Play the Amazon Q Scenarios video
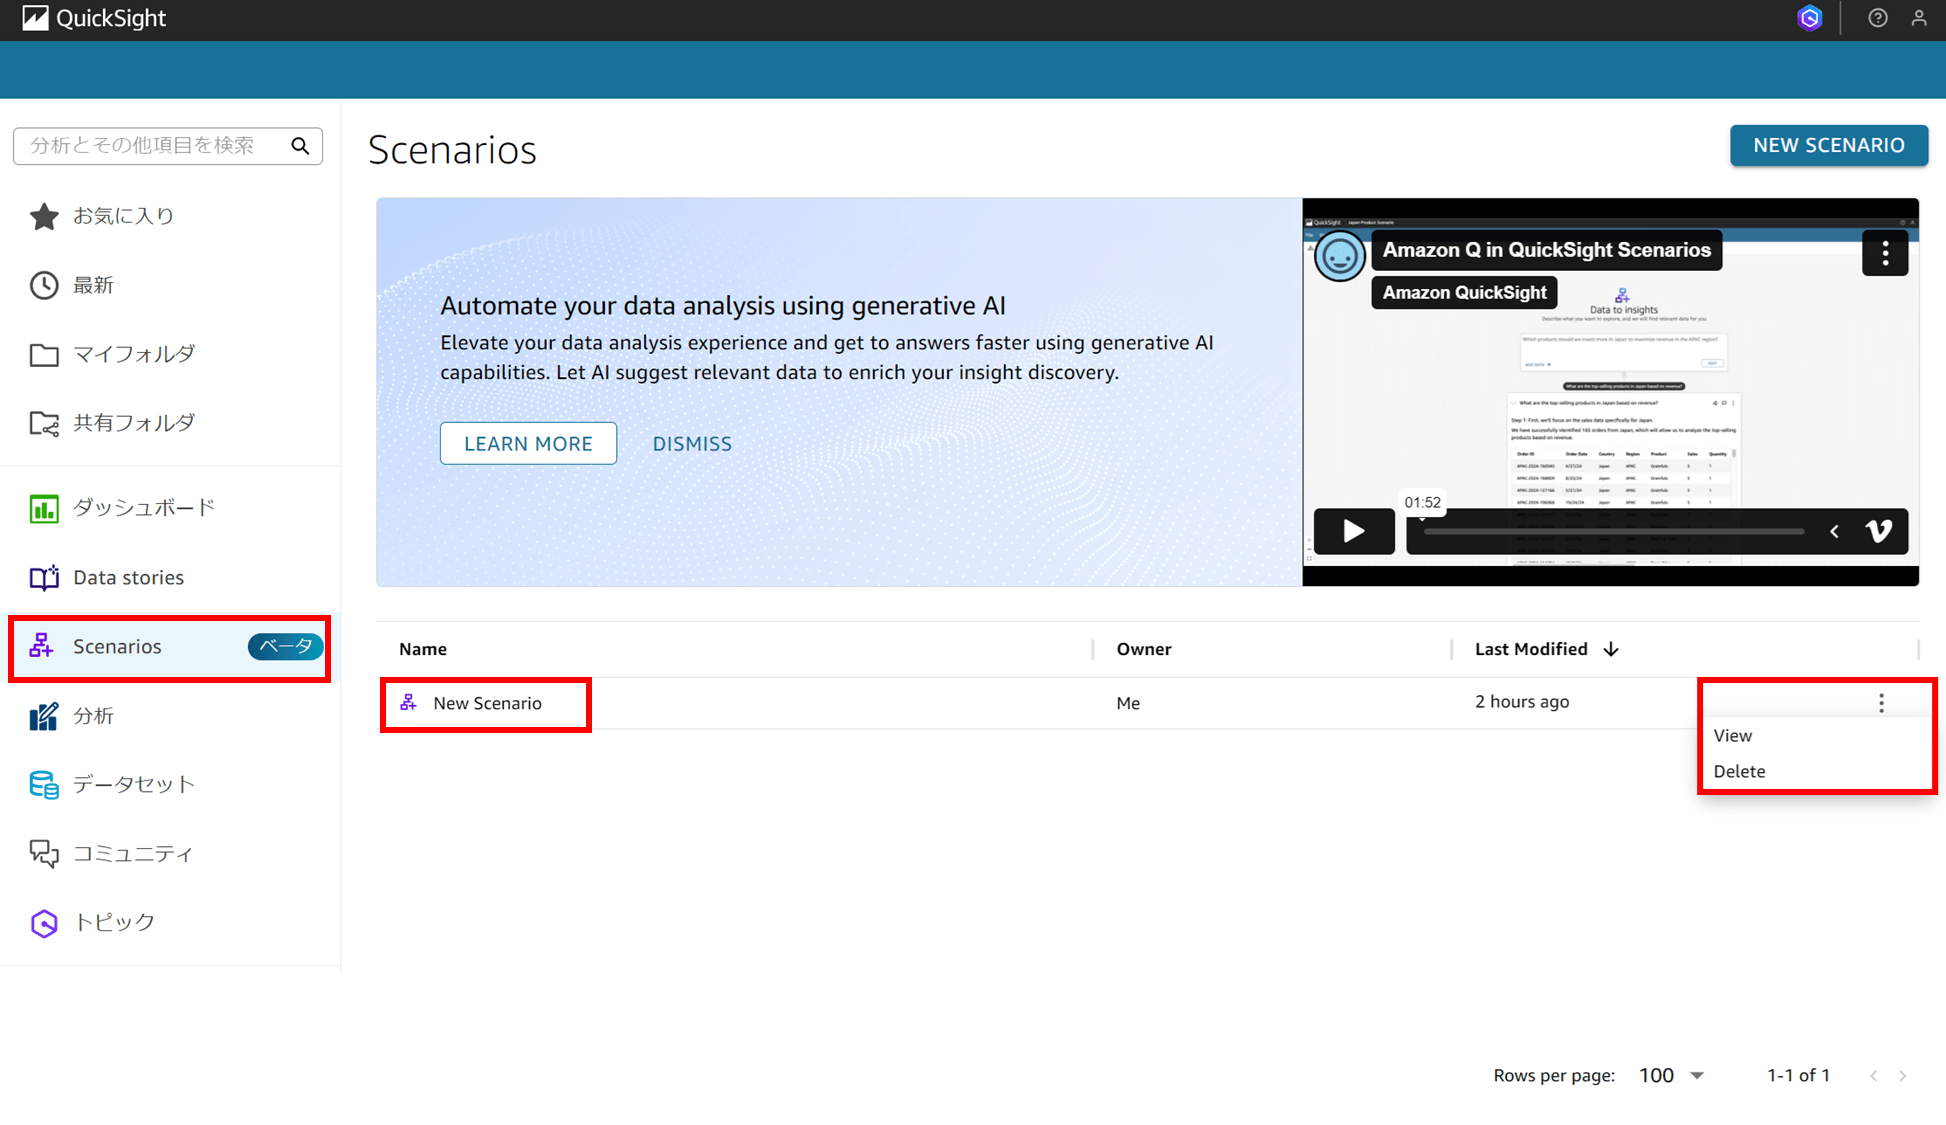The width and height of the screenshot is (1946, 1125). 1354,531
